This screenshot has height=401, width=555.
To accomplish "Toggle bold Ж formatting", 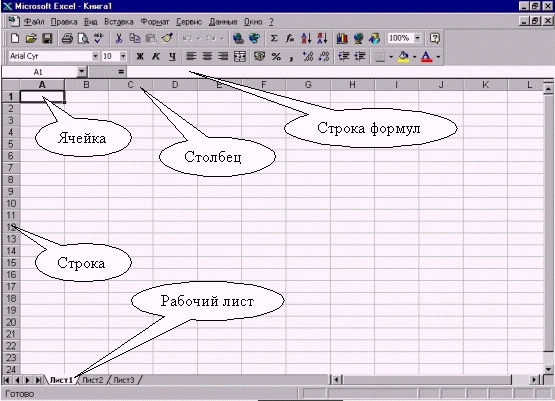I will [x=140, y=56].
